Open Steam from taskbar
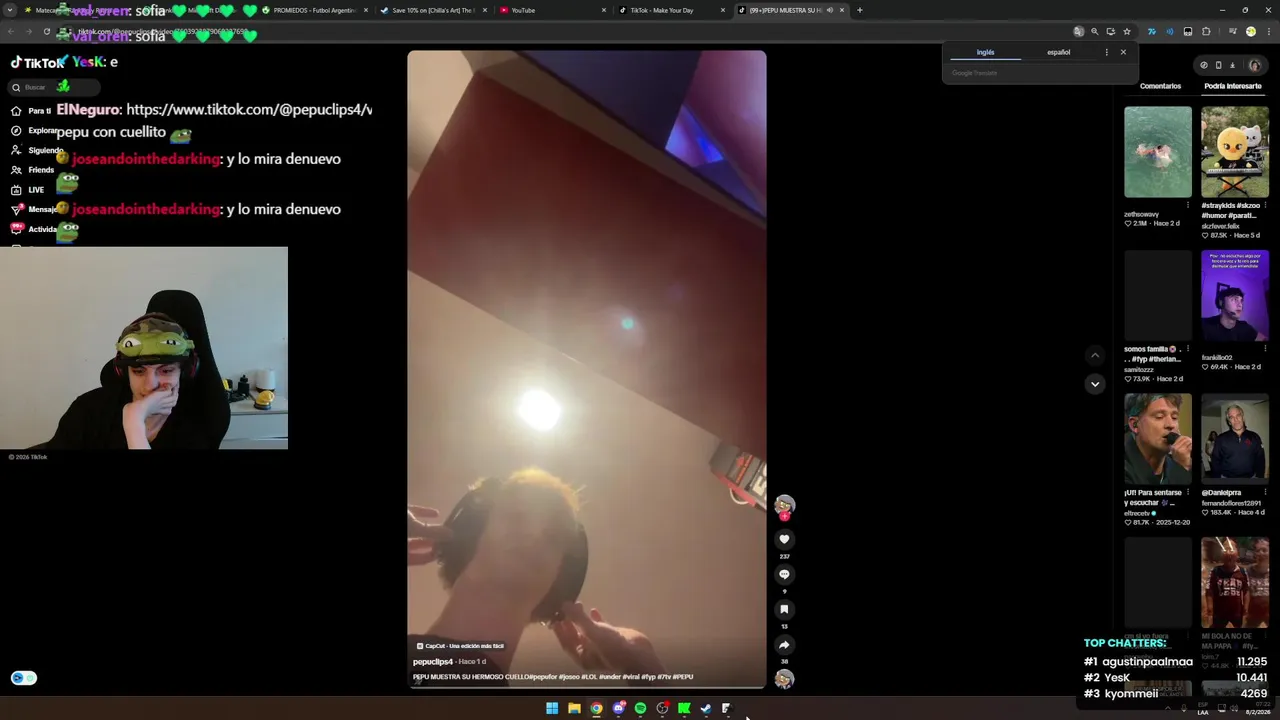1280x720 pixels. coord(706,708)
